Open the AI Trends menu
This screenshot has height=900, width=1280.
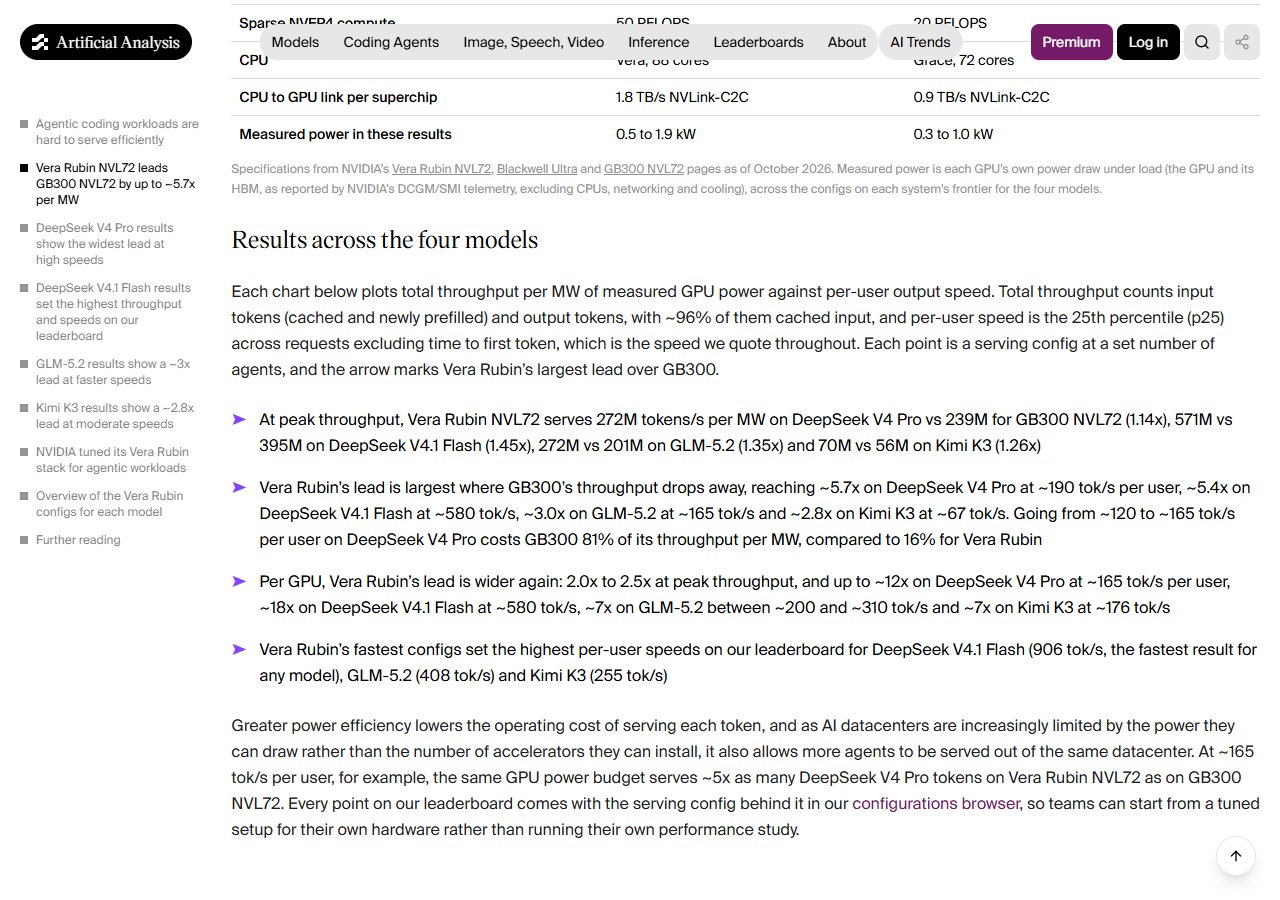(x=920, y=42)
